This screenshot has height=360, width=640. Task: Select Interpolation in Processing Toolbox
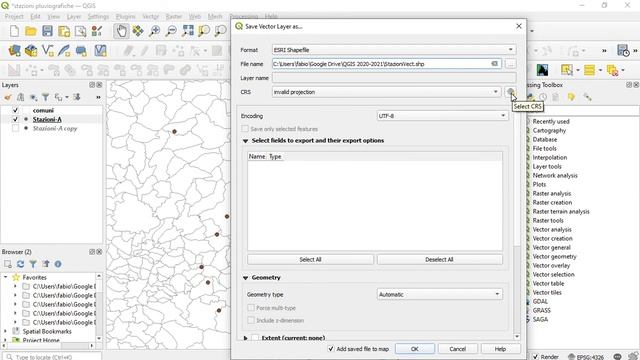tap(549, 157)
